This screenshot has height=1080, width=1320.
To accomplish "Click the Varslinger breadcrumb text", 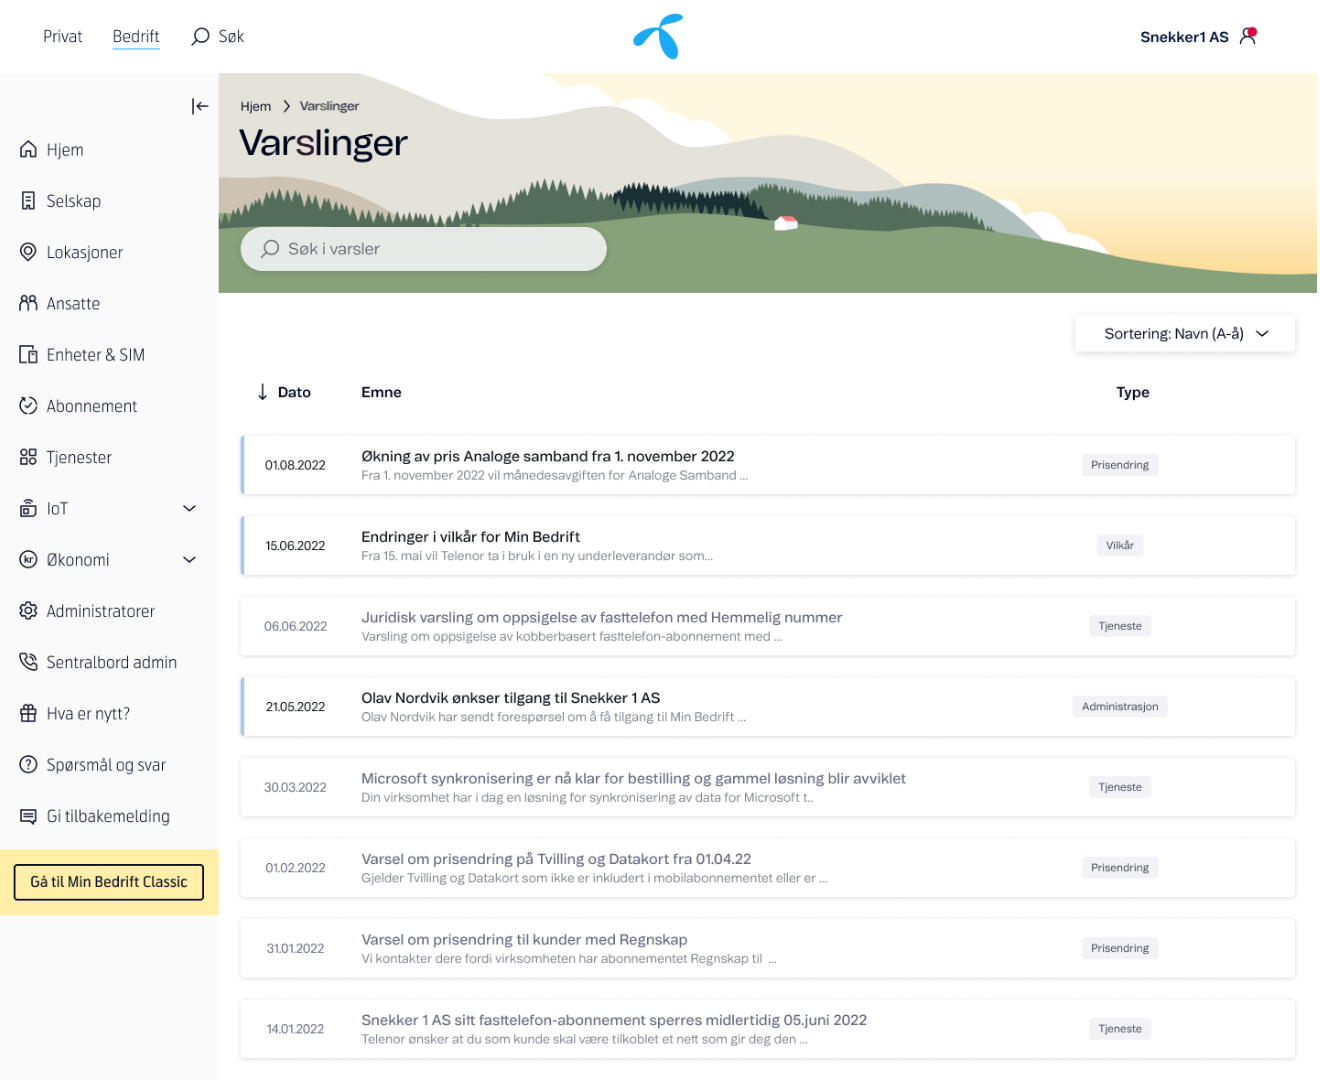I will [x=329, y=106].
